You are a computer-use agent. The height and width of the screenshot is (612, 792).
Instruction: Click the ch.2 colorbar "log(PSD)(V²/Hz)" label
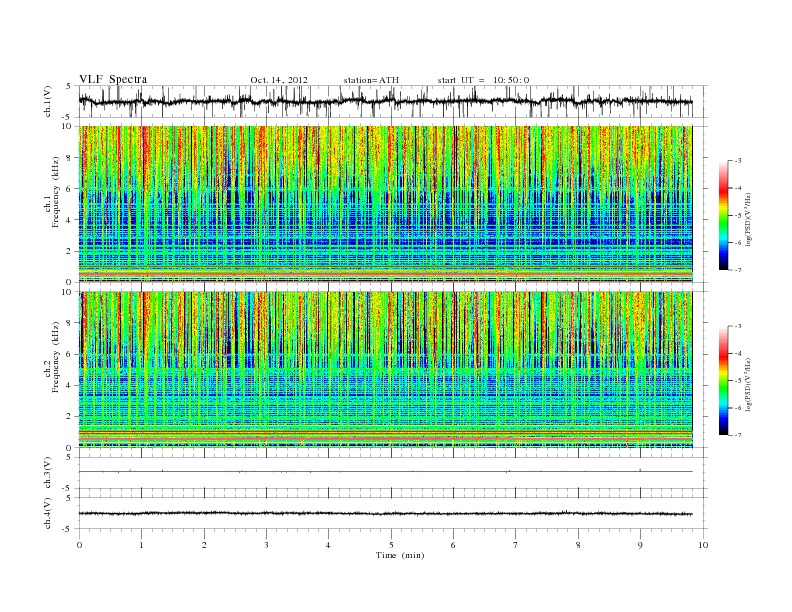tap(748, 384)
